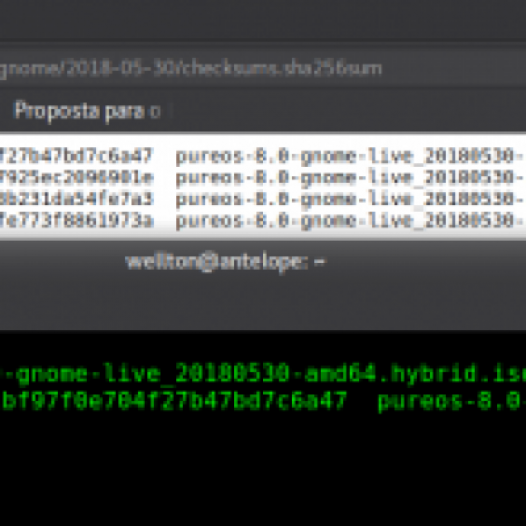Click the hash ending fe773f8861973a

tap(76, 220)
